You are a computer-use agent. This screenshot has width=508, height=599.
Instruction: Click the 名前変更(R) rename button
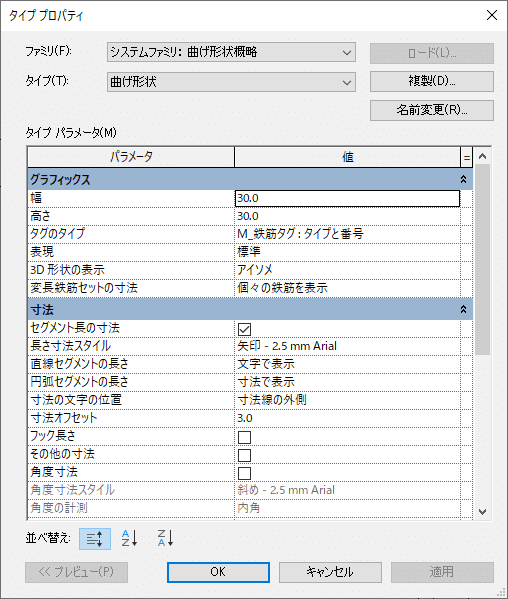click(432, 110)
